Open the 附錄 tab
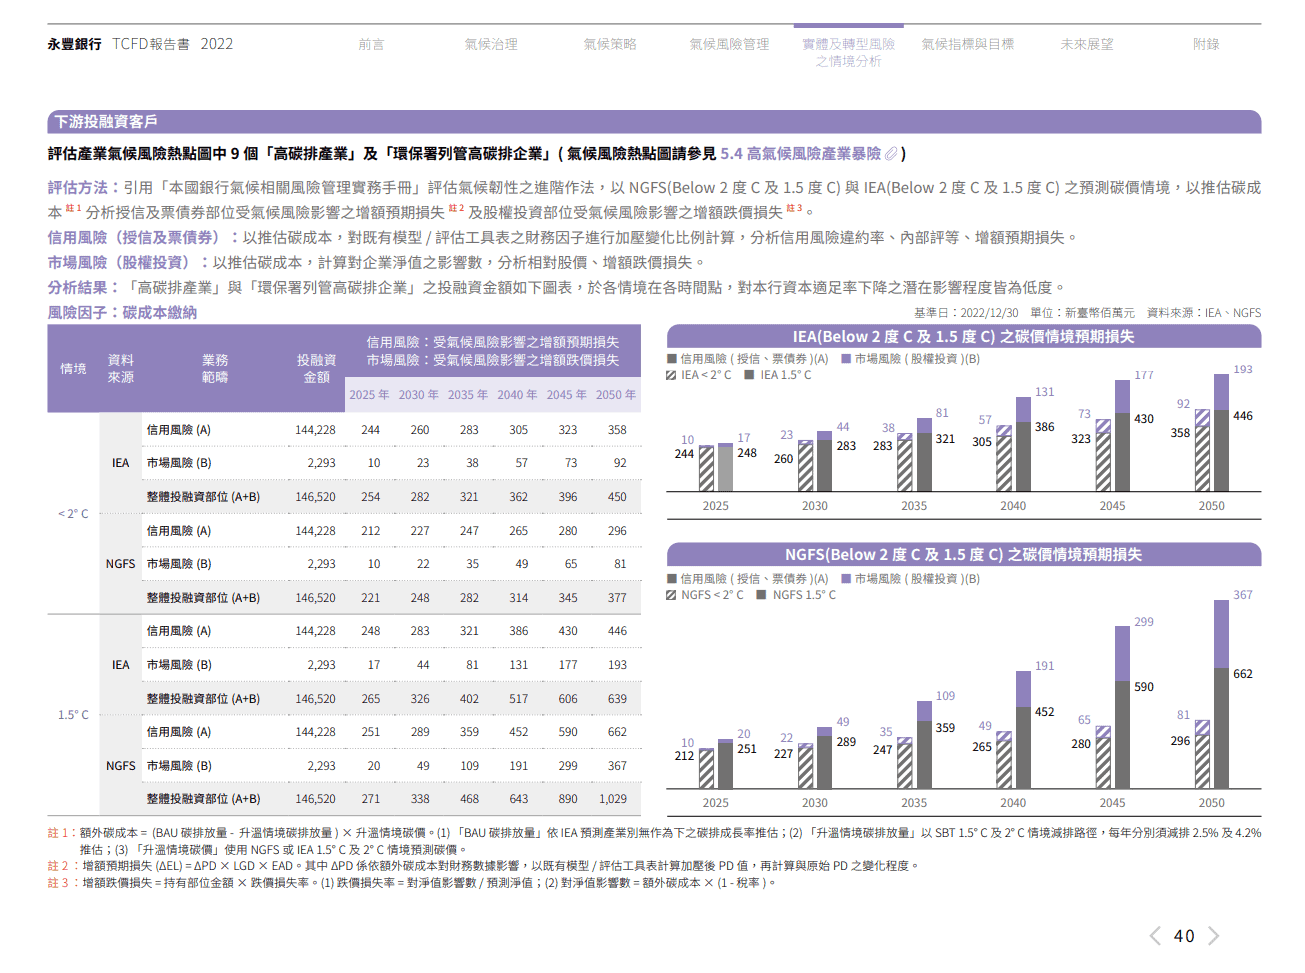Image resolution: width=1305 pixels, height=973 pixels. click(x=1206, y=44)
